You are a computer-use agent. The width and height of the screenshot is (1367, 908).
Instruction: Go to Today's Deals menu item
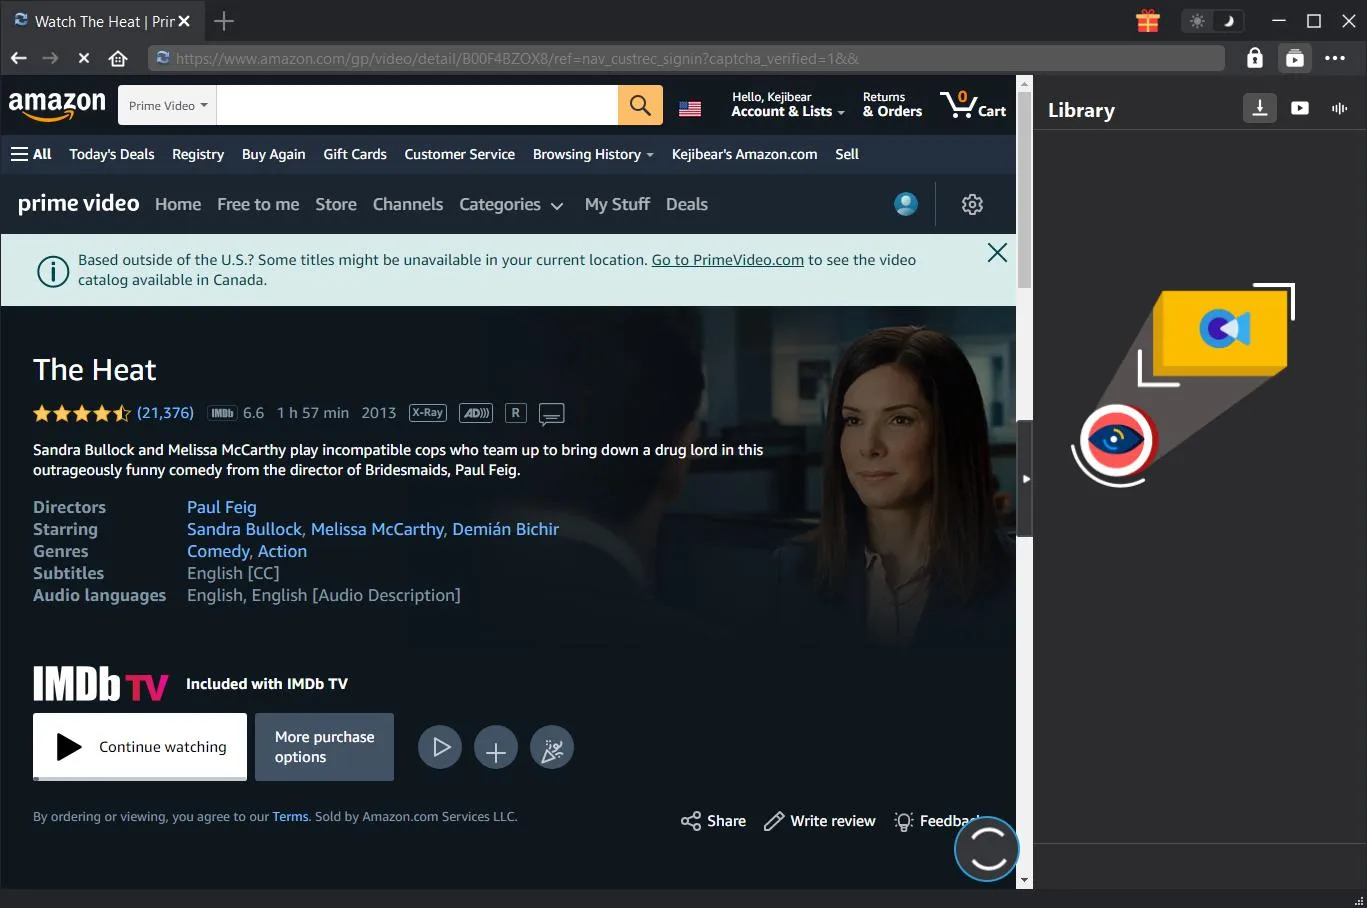pyautogui.click(x=112, y=154)
